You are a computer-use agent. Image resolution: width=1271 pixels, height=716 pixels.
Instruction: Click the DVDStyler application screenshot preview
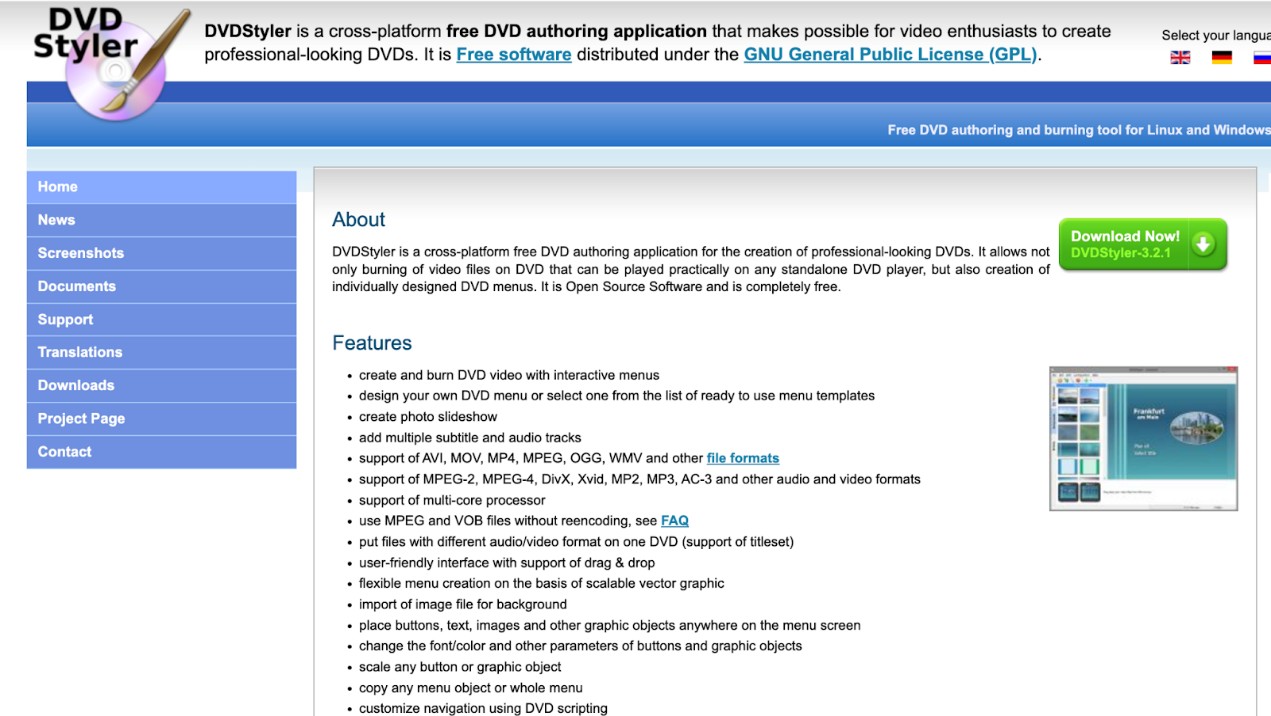coord(1142,437)
